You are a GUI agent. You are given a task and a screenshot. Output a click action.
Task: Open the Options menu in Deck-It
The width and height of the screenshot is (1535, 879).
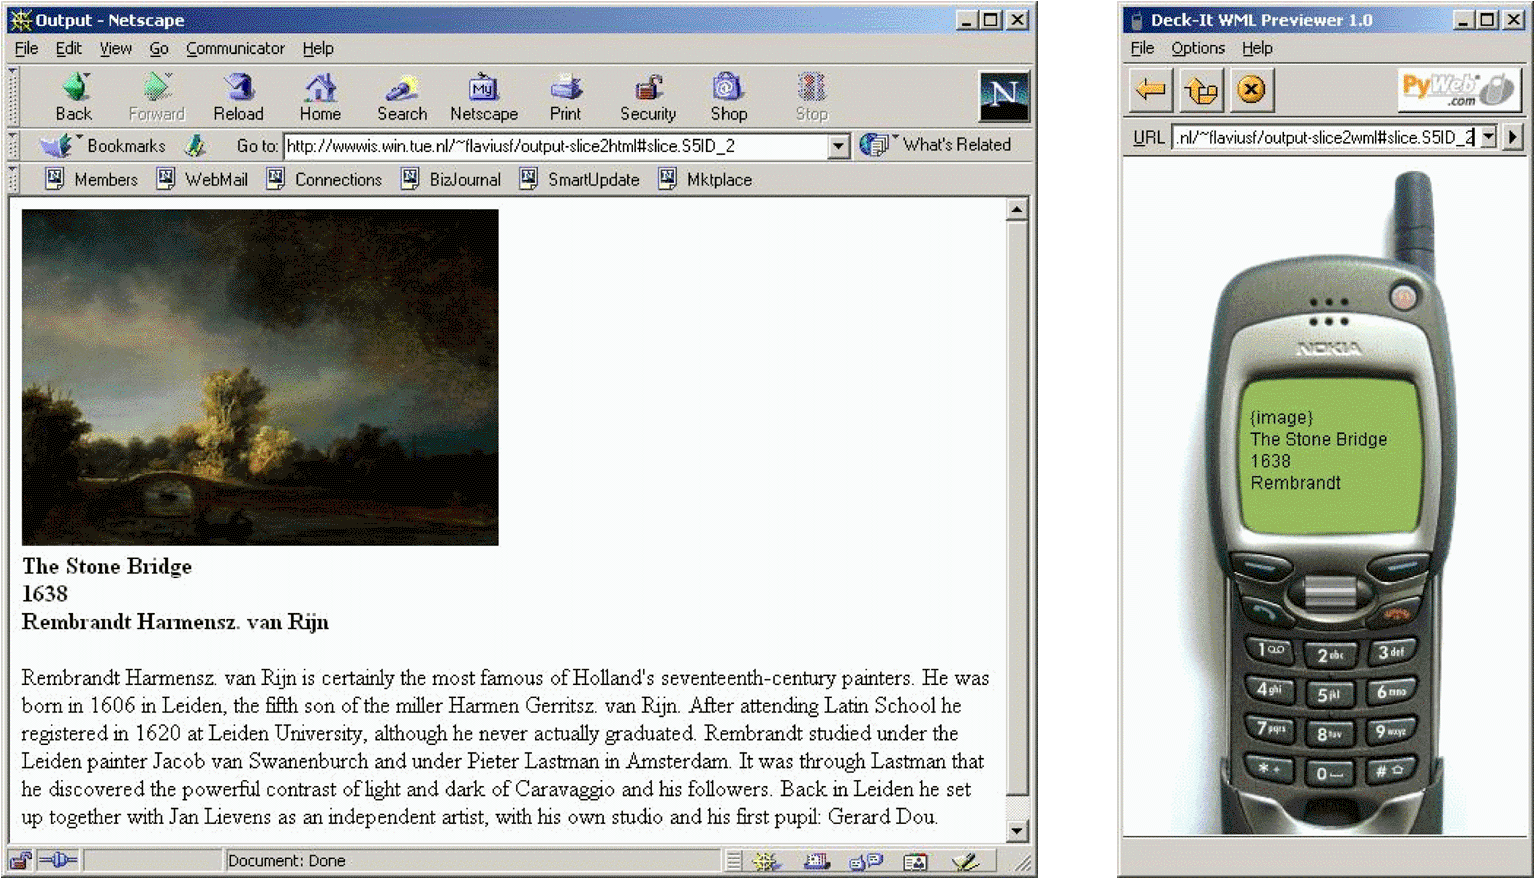1197,48
